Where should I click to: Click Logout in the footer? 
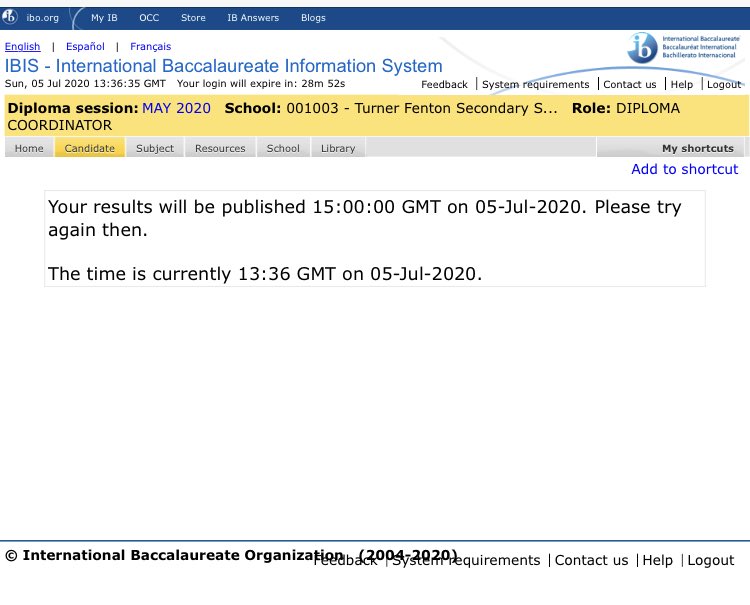click(710, 560)
